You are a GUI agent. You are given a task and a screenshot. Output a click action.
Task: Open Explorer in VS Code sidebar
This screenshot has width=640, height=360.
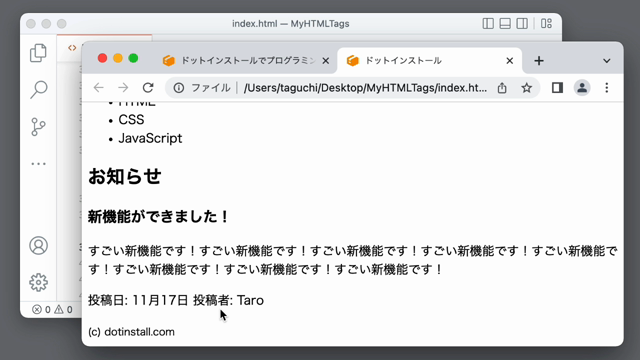click(38, 53)
